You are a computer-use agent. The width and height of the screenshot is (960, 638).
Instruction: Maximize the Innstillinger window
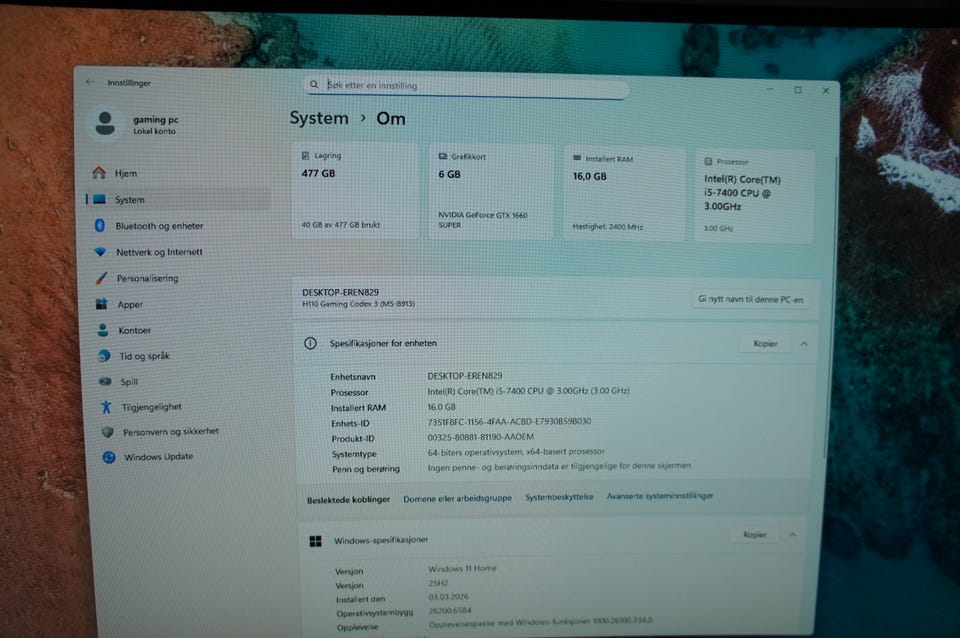[x=798, y=90]
